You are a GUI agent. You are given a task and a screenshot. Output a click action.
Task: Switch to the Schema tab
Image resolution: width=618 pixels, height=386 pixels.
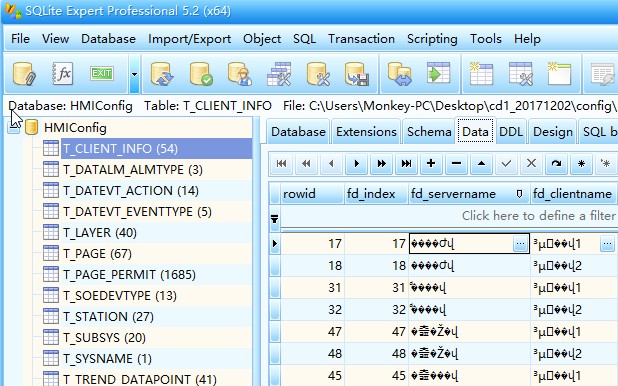pos(429,132)
